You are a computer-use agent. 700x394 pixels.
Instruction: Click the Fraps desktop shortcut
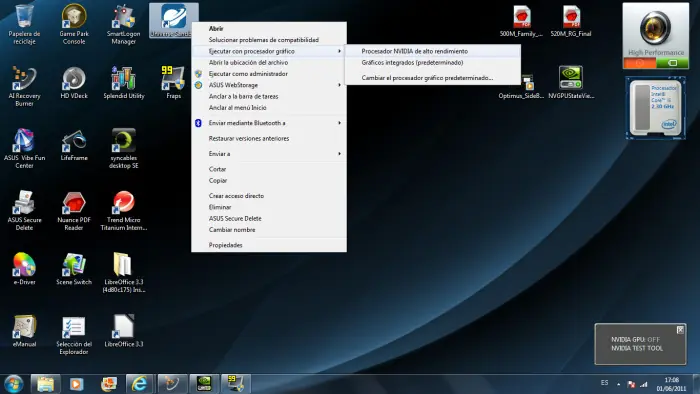click(173, 83)
